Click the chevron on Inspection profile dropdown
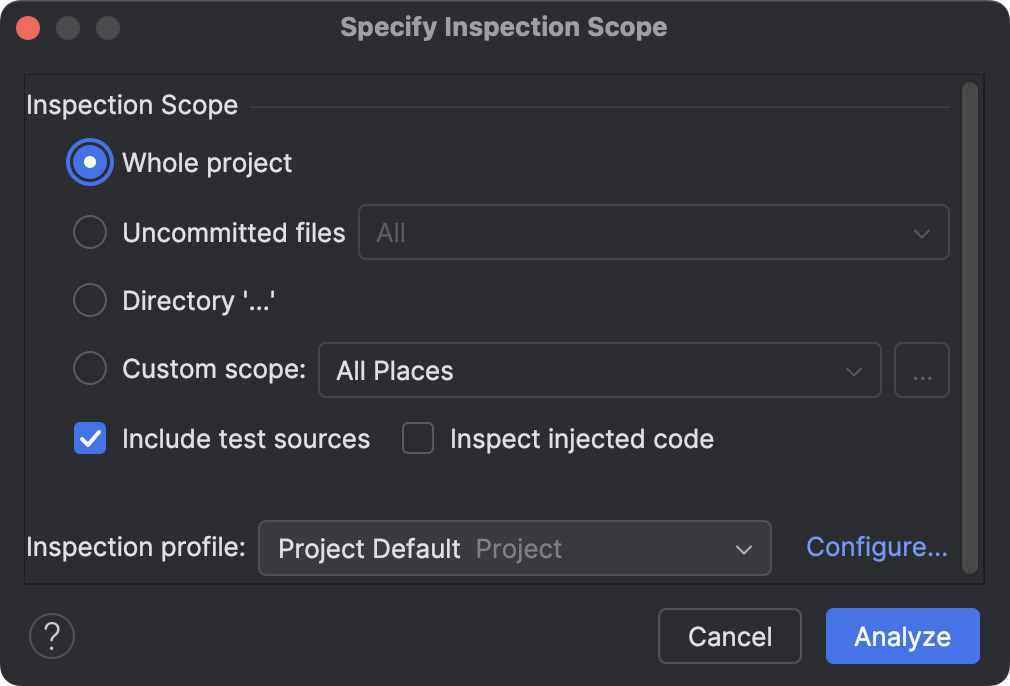 [x=744, y=548]
